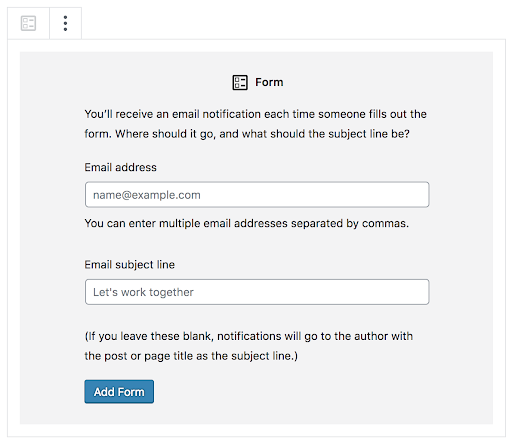
Task: Click the Form icon beside the heading
Action: [240, 82]
